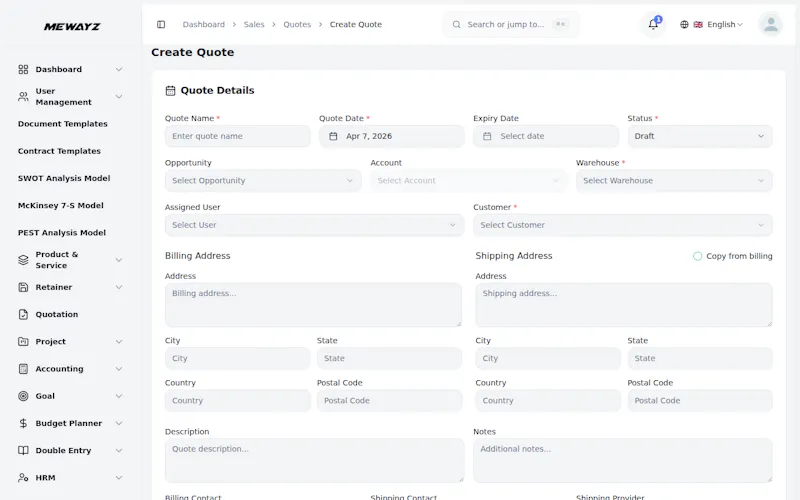Click the Billing address textarea
The width and height of the screenshot is (800, 500).
[x=313, y=305]
